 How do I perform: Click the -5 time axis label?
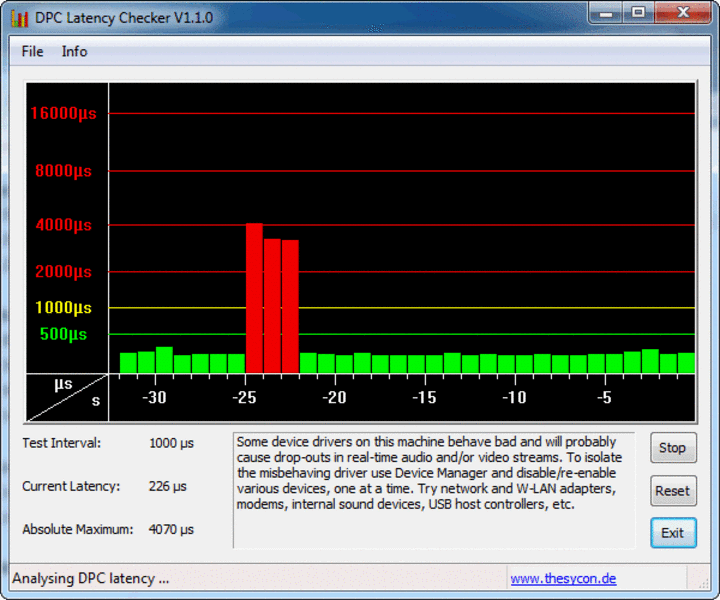click(604, 398)
